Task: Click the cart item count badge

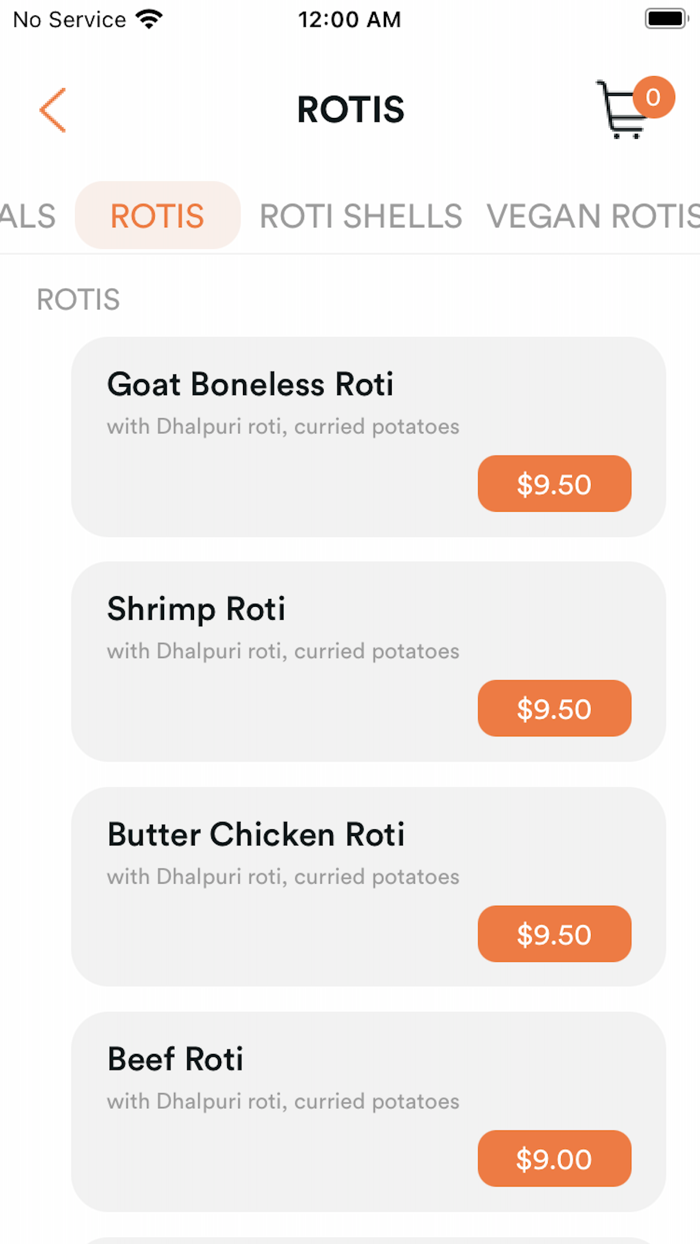Action: point(653,97)
